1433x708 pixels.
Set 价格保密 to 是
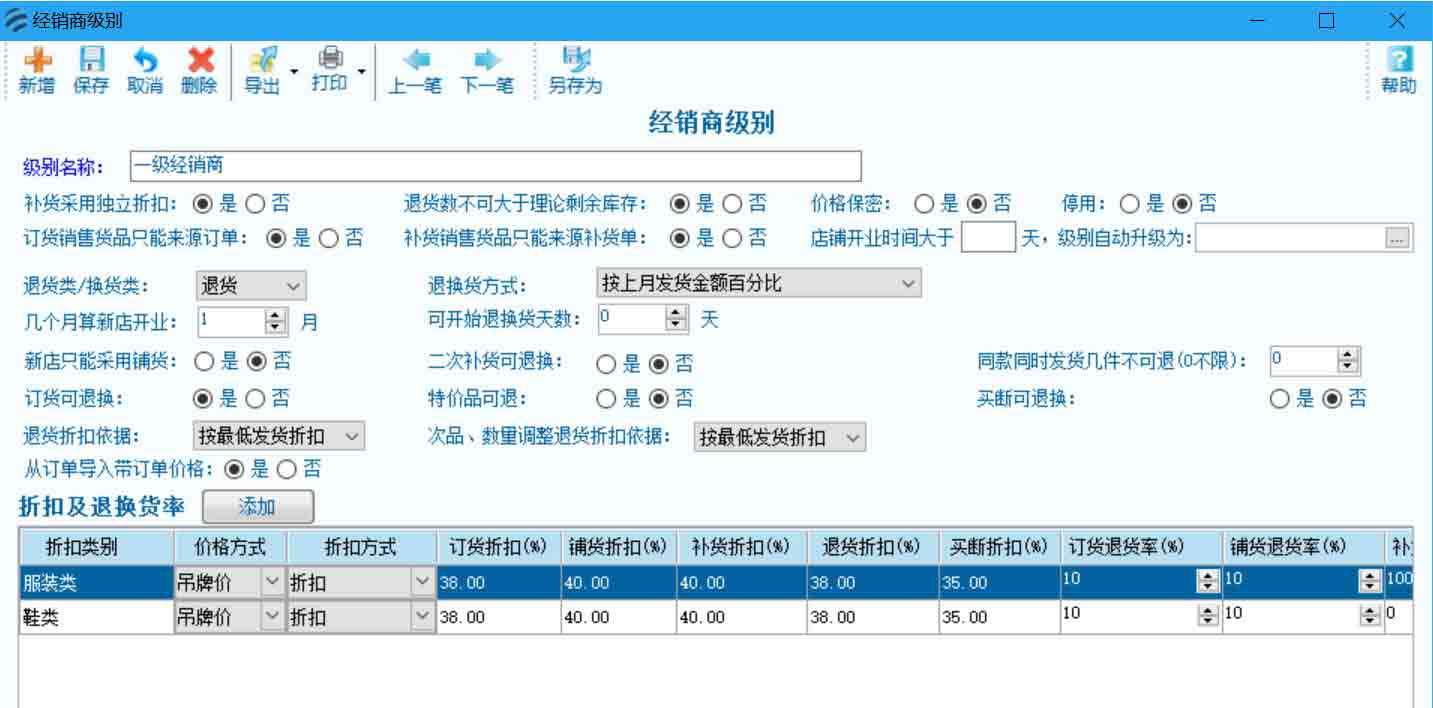[924, 204]
